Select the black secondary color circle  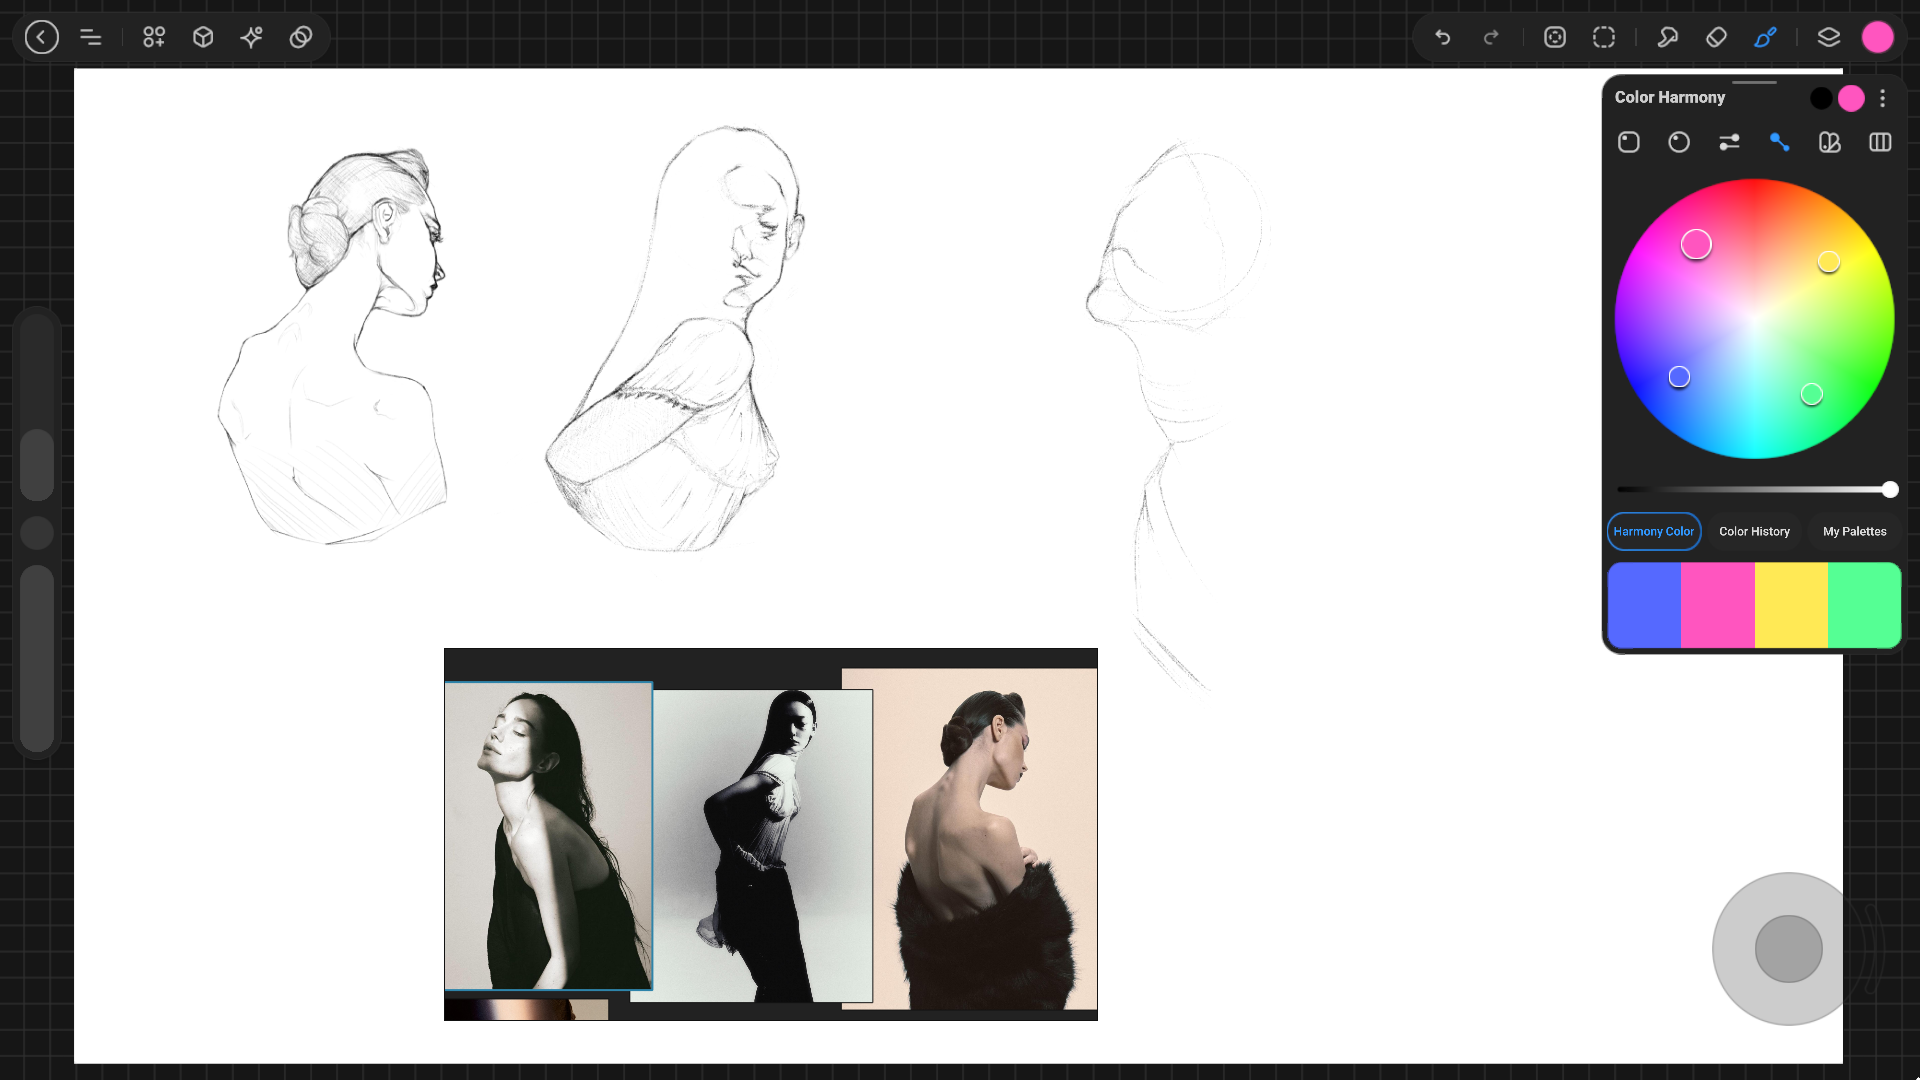pos(1821,98)
